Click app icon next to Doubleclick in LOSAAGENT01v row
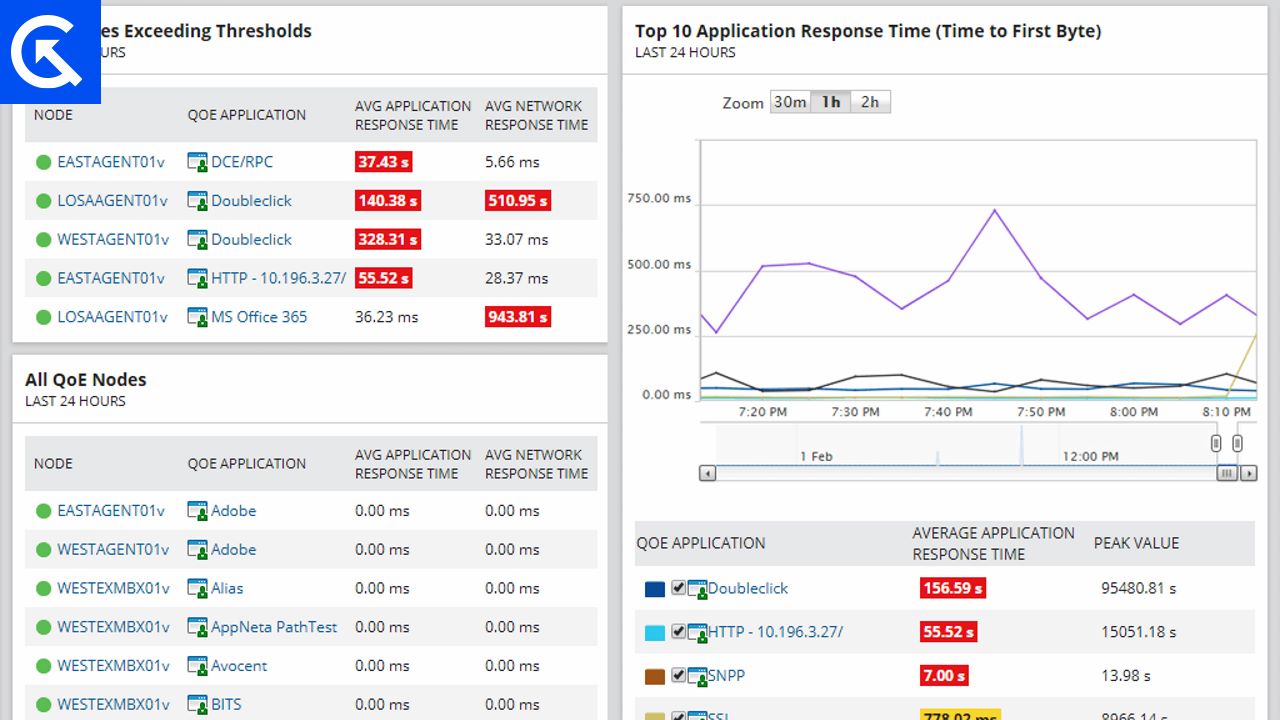Screen dimensions: 1280x720 (x=197, y=201)
